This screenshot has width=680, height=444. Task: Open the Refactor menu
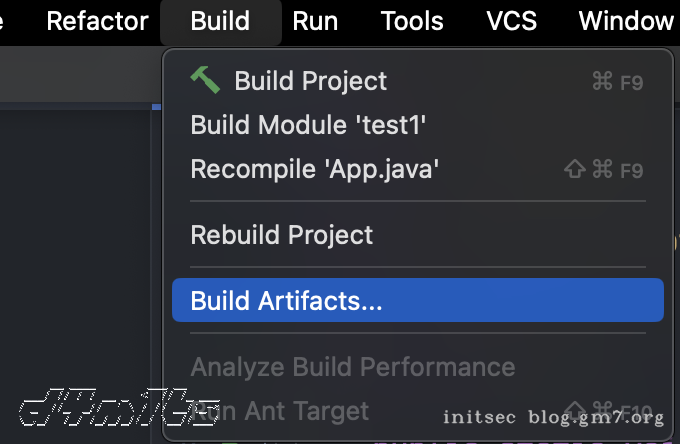[x=97, y=21]
